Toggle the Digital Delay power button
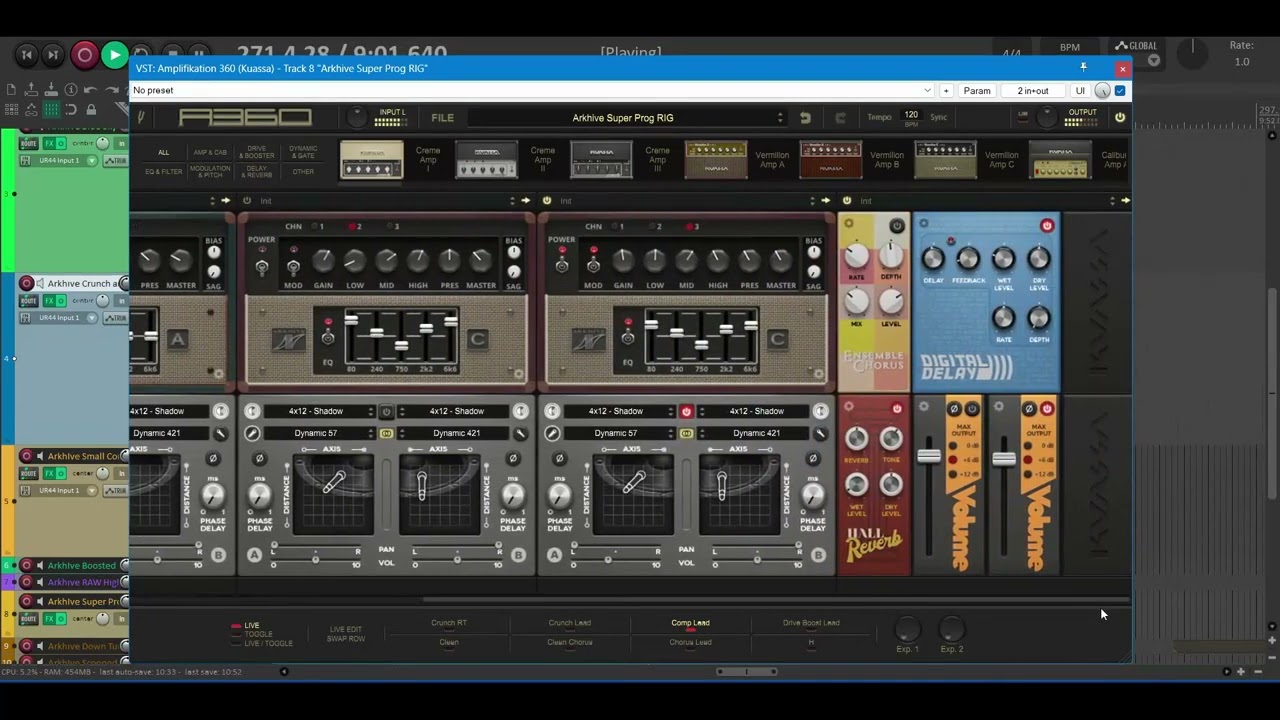 pyautogui.click(x=1047, y=226)
